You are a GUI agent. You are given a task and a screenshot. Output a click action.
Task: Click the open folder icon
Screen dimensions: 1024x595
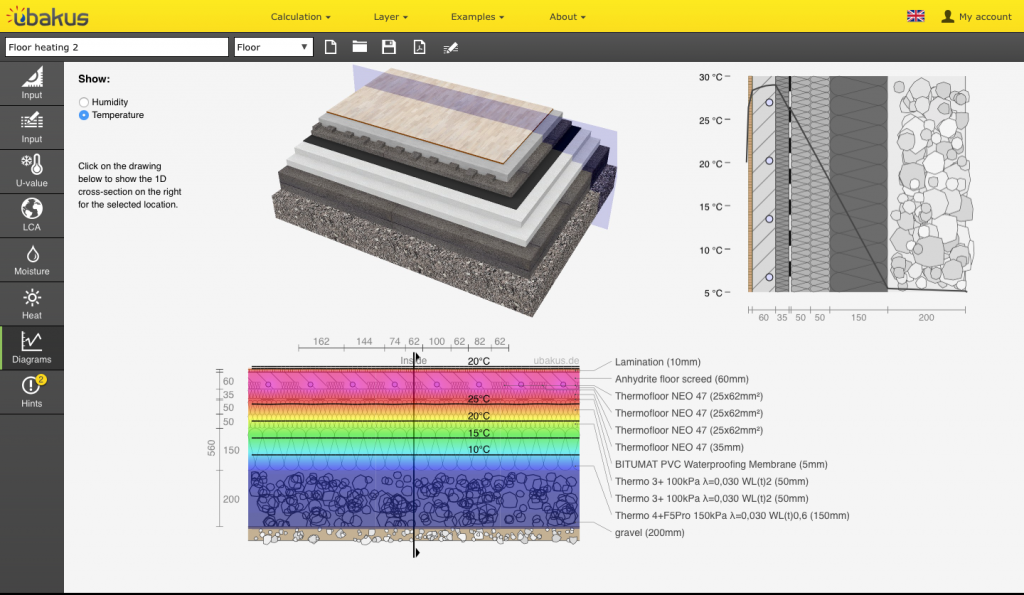coord(359,47)
